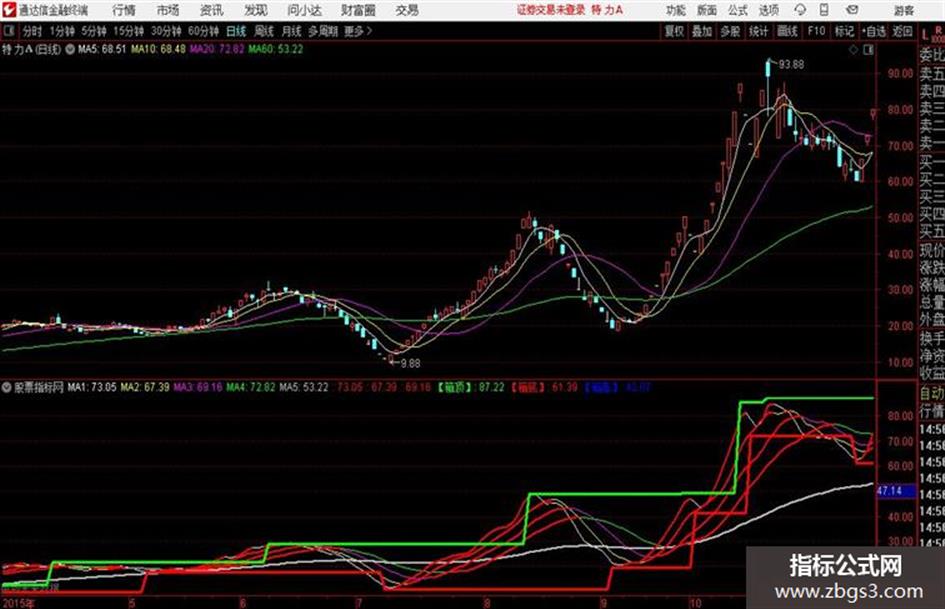This screenshot has height=609, width=945.
Task: Click the 游客 guest account label
Action: 903,10
